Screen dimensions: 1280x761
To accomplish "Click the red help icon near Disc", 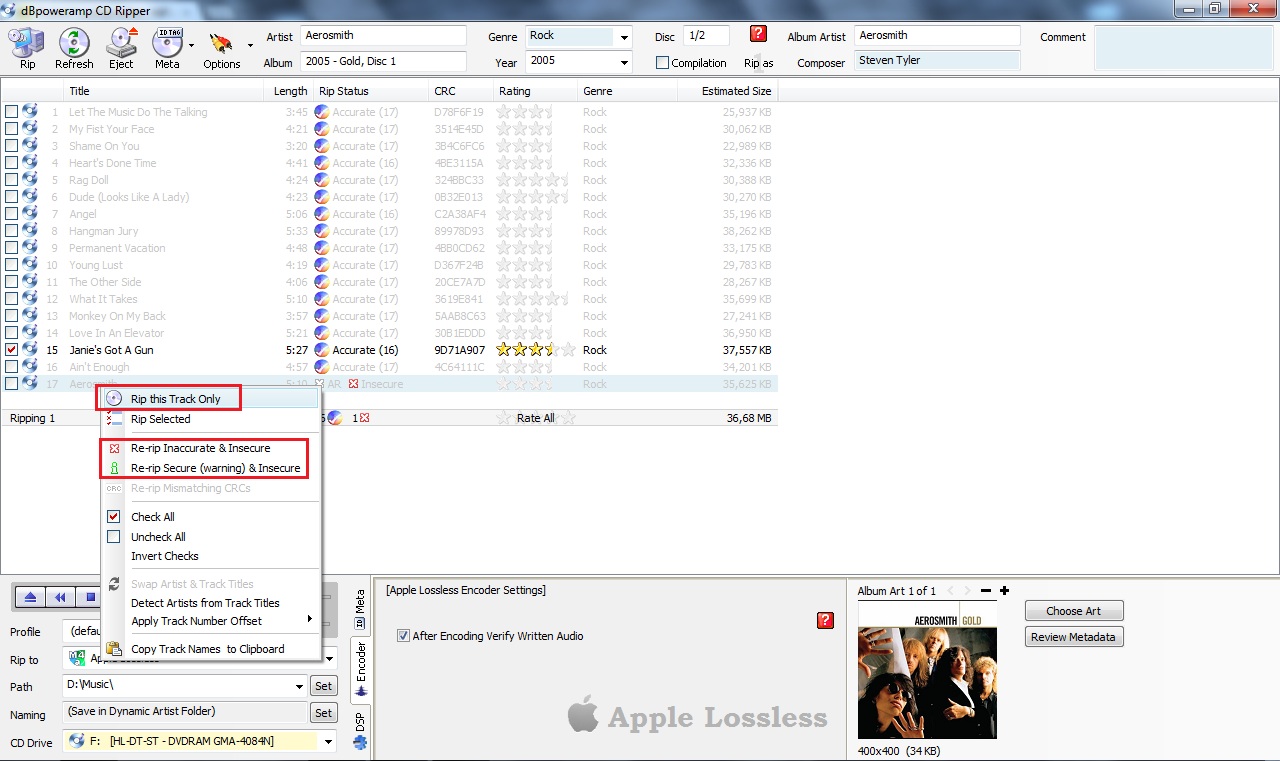I will [x=758, y=34].
